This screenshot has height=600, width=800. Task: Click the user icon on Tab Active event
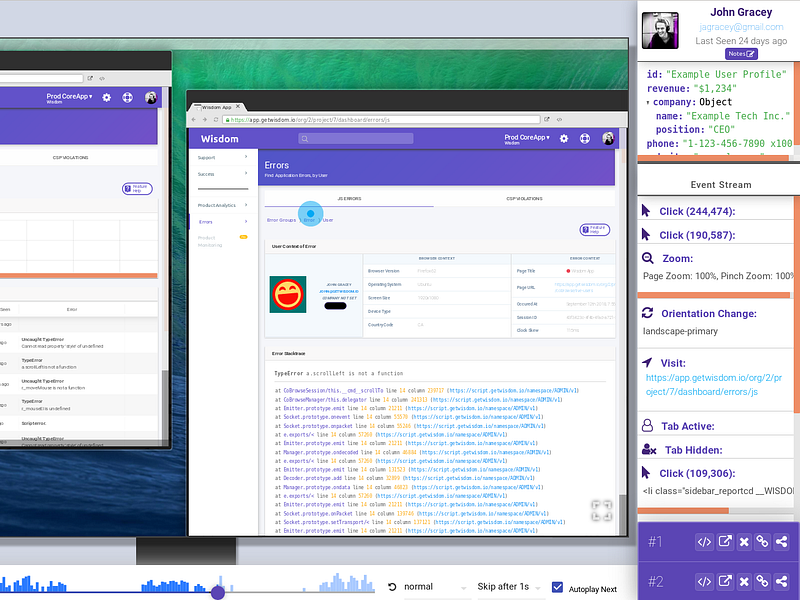tap(647, 426)
